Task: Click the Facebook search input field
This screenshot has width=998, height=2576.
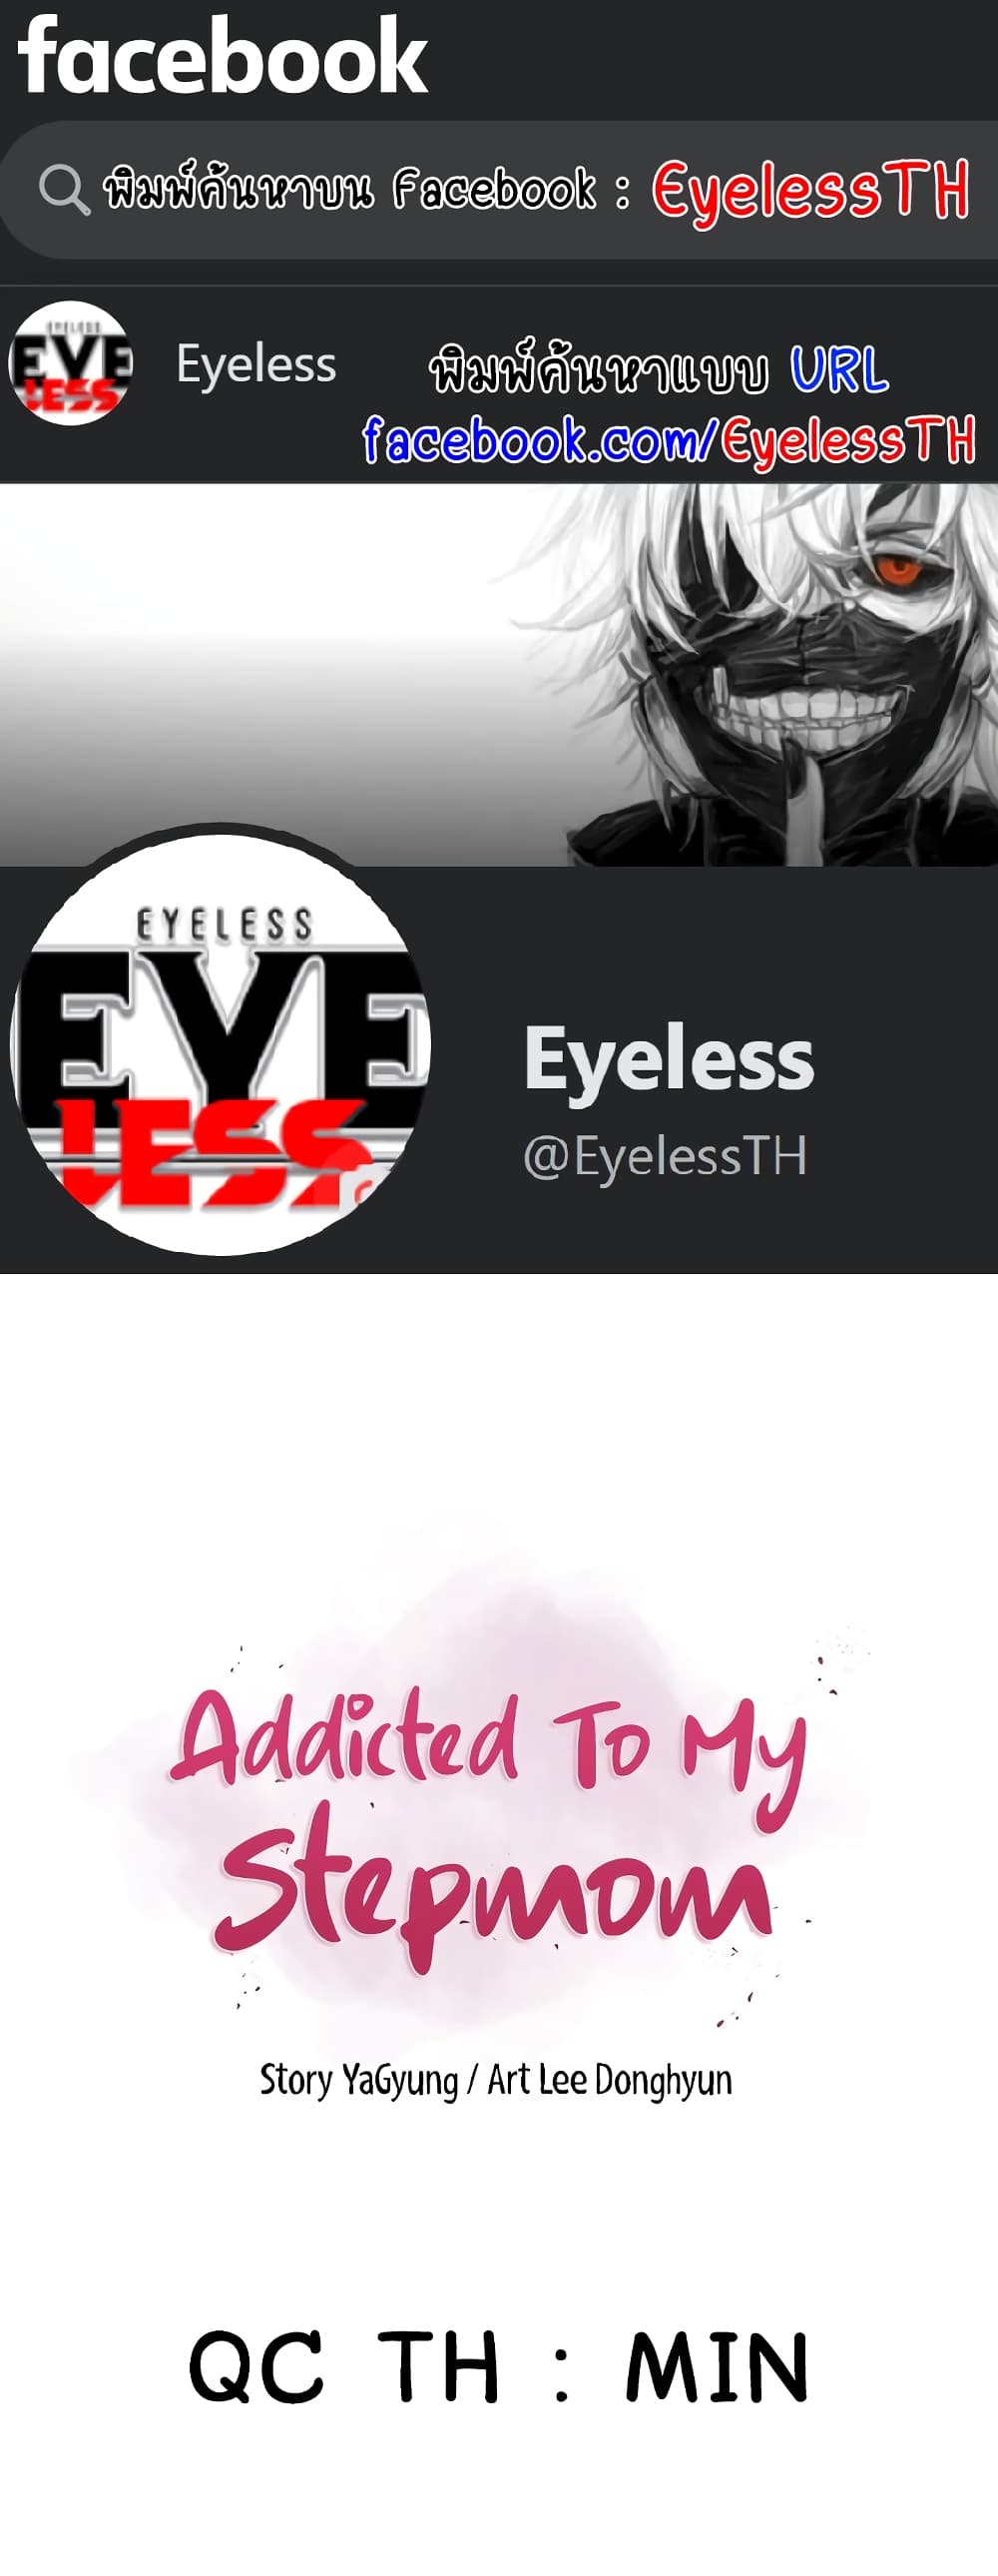Action: pos(499,191)
